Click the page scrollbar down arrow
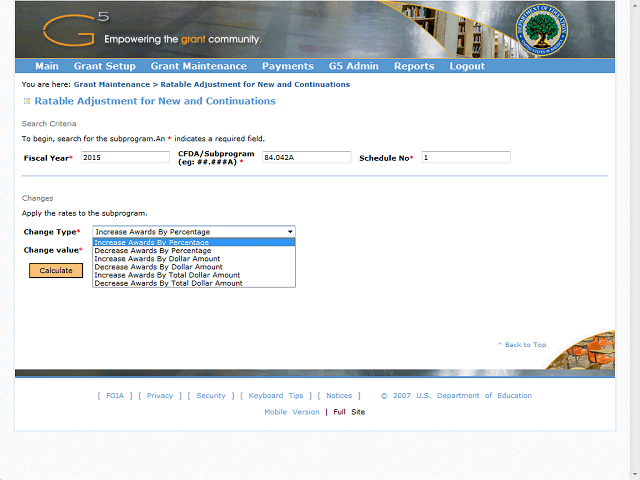This screenshot has height=480, width=640. (635, 476)
